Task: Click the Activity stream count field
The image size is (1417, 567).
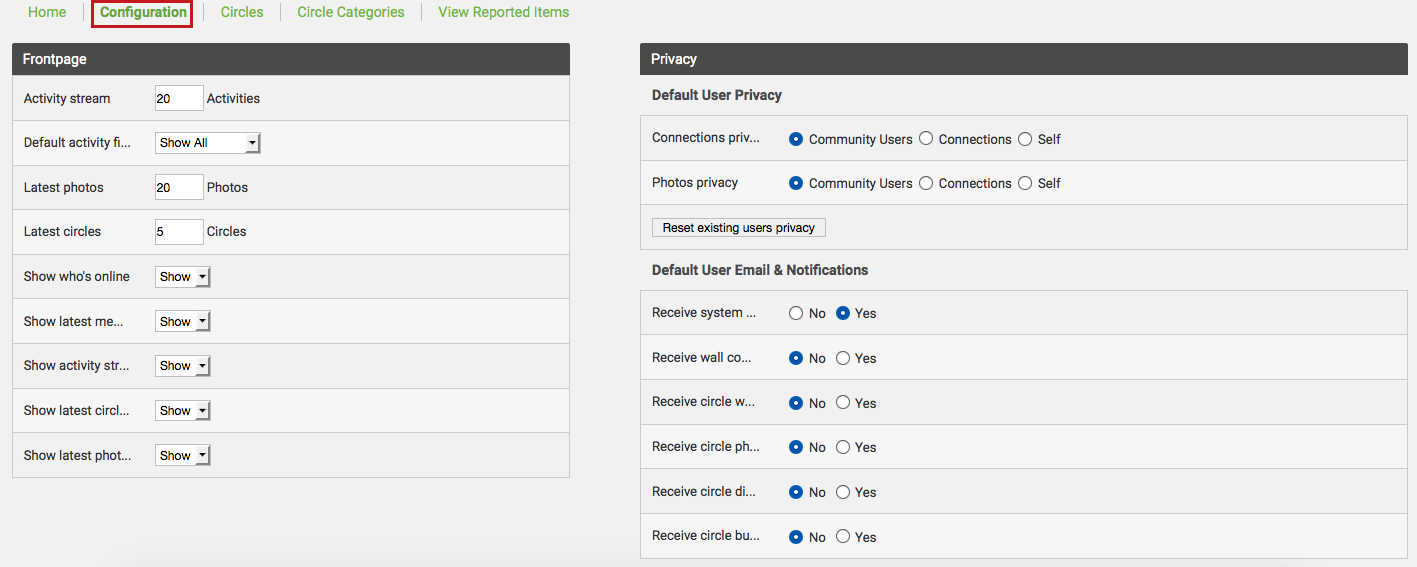Action: click(178, 98)
